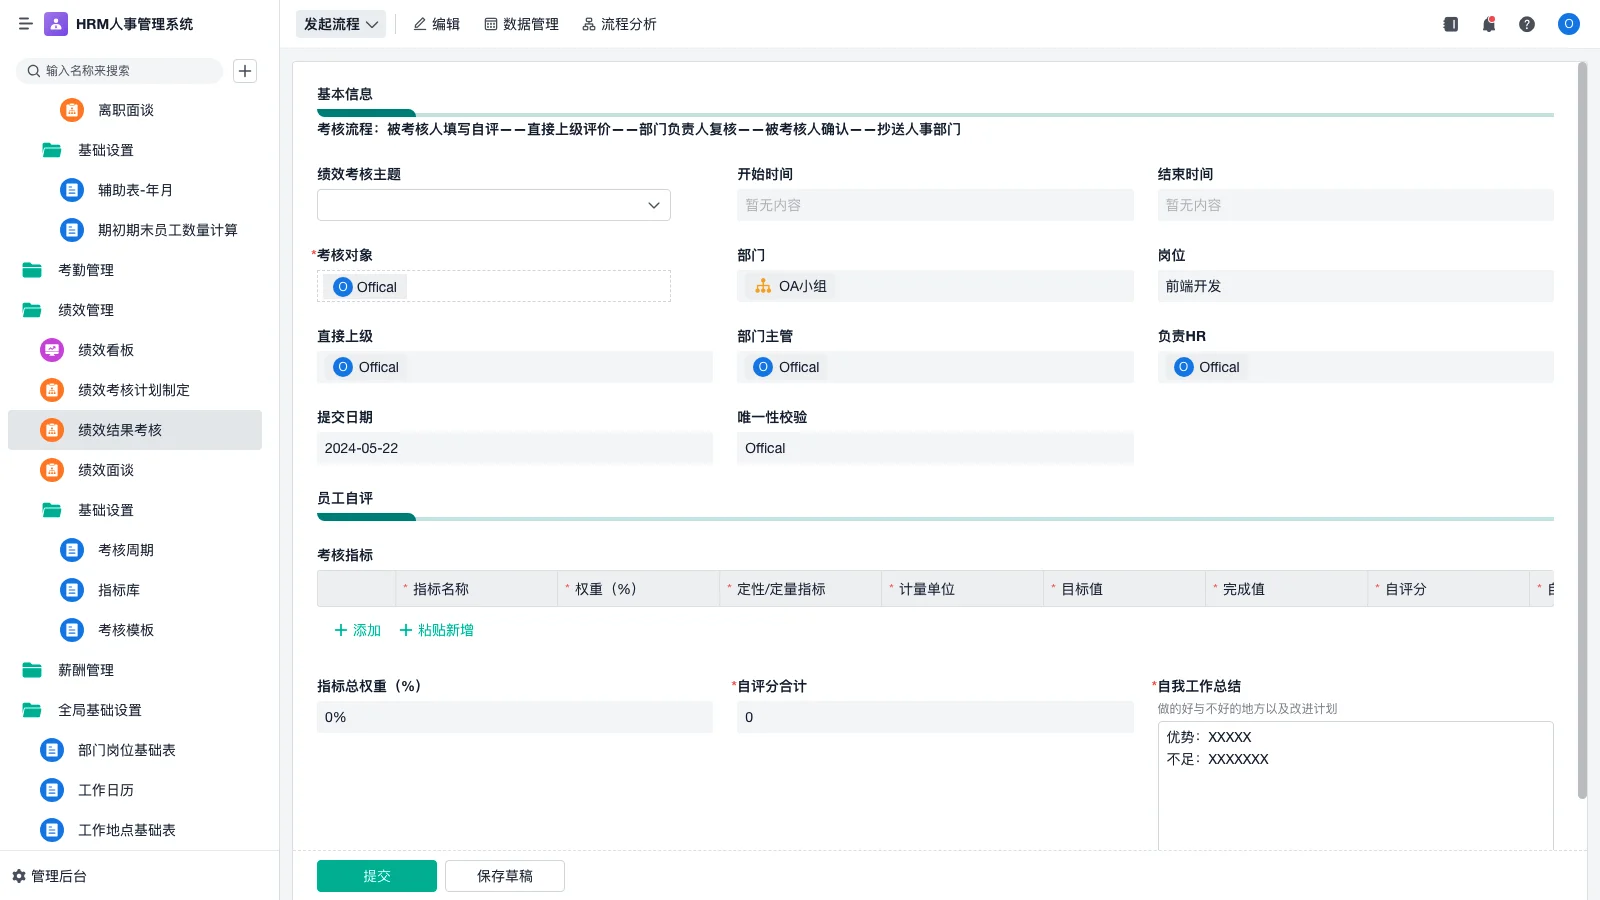Image resolution: width=1600 pixels, height=900 pixels.
Task: Expand the 发起流程 dropdown
Action: [340, 23]
